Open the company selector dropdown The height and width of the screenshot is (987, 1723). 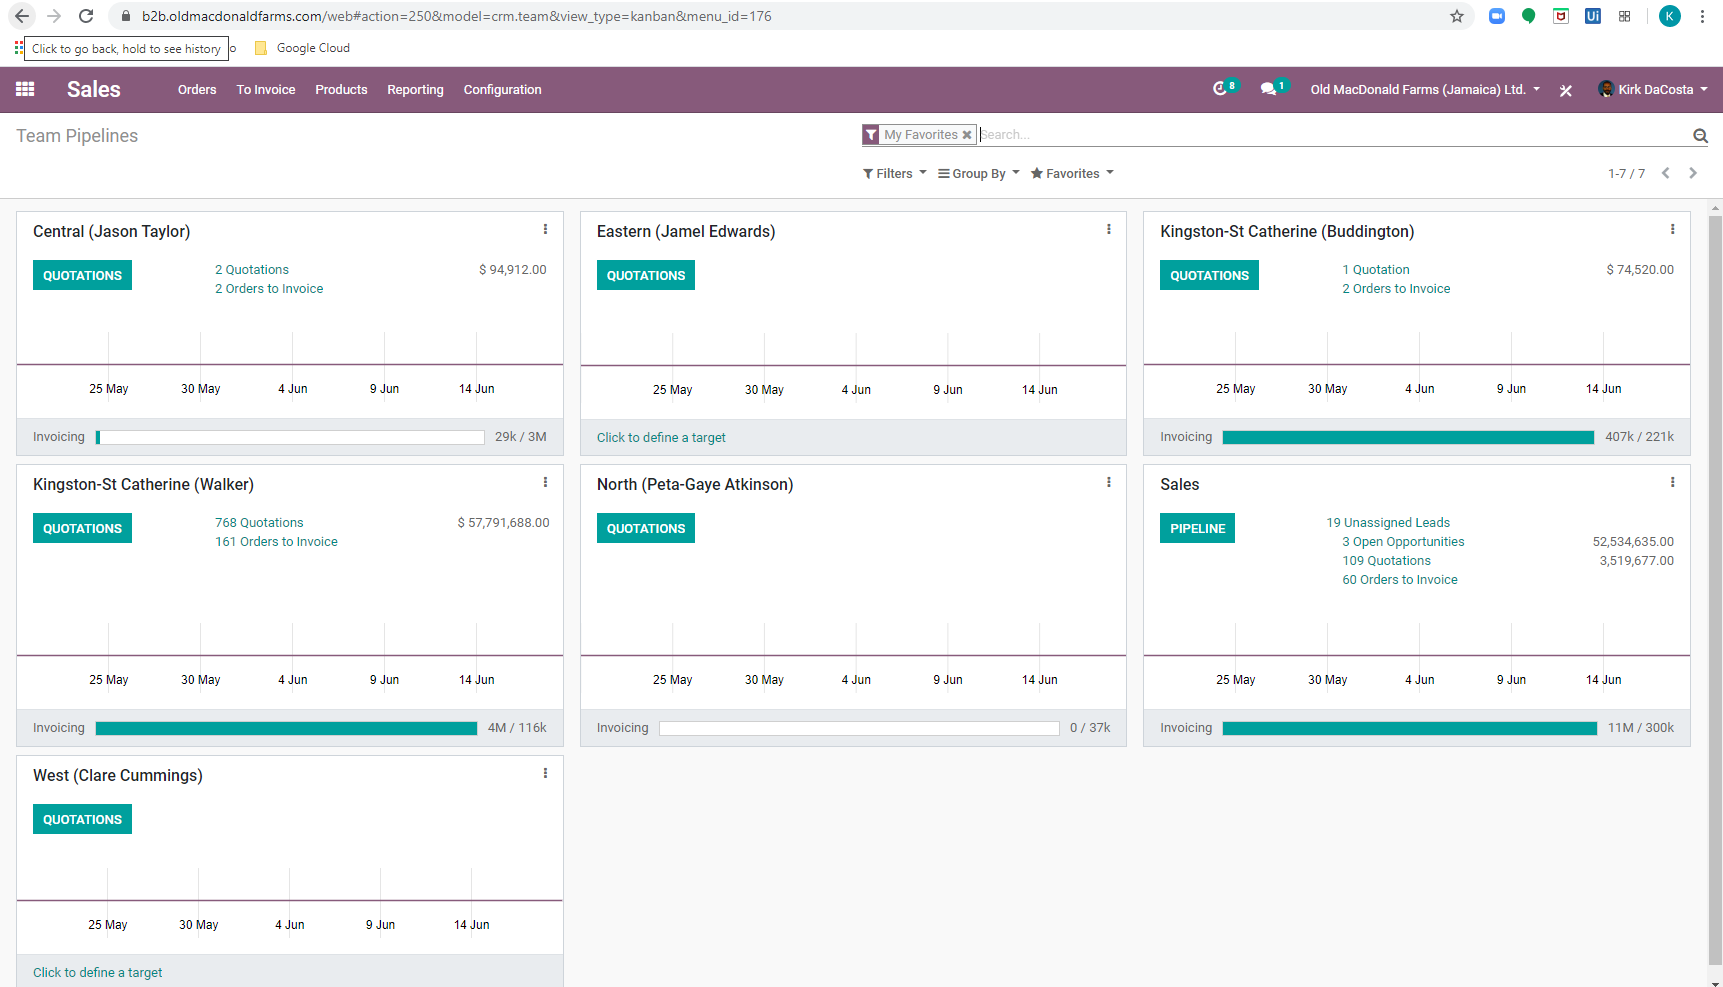click(1425, 90)
